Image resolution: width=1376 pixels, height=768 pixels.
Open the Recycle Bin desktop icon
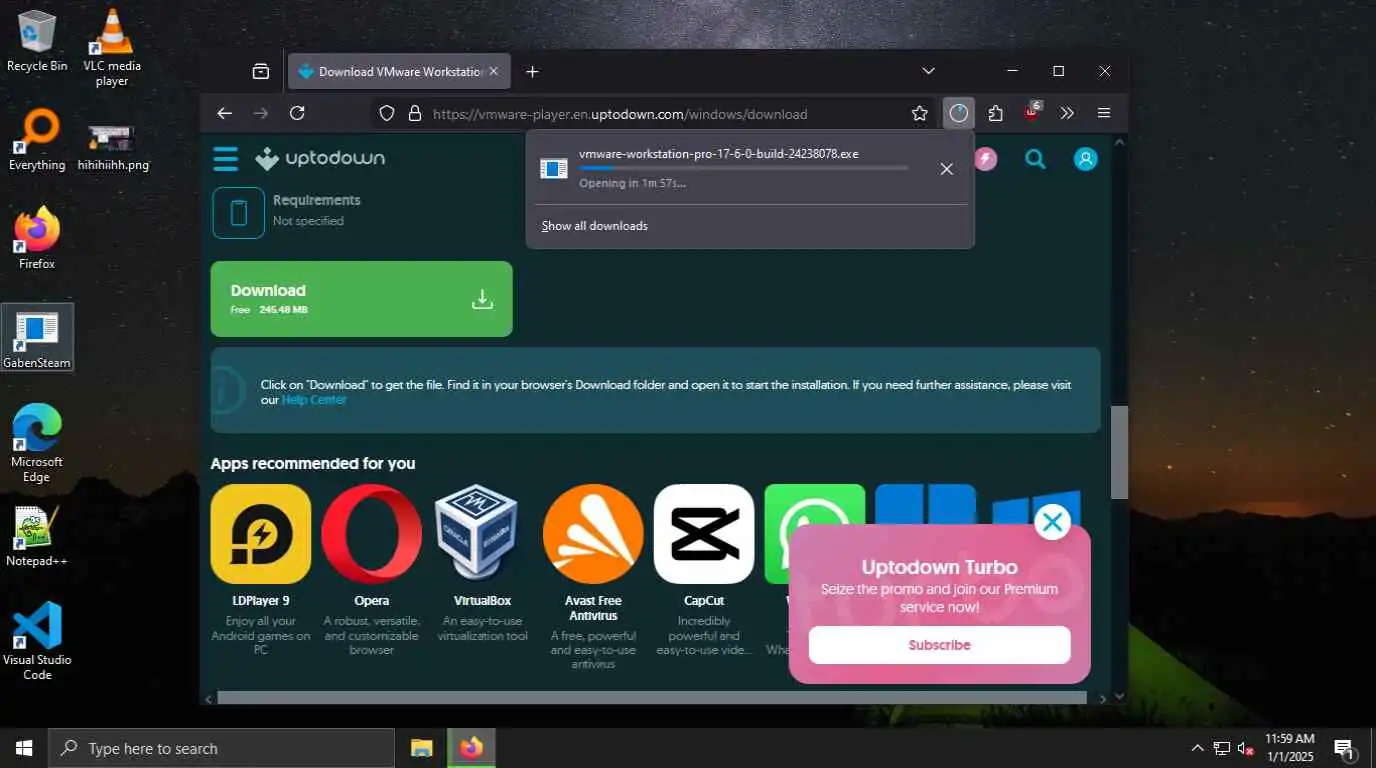click(x=37, y=40)
